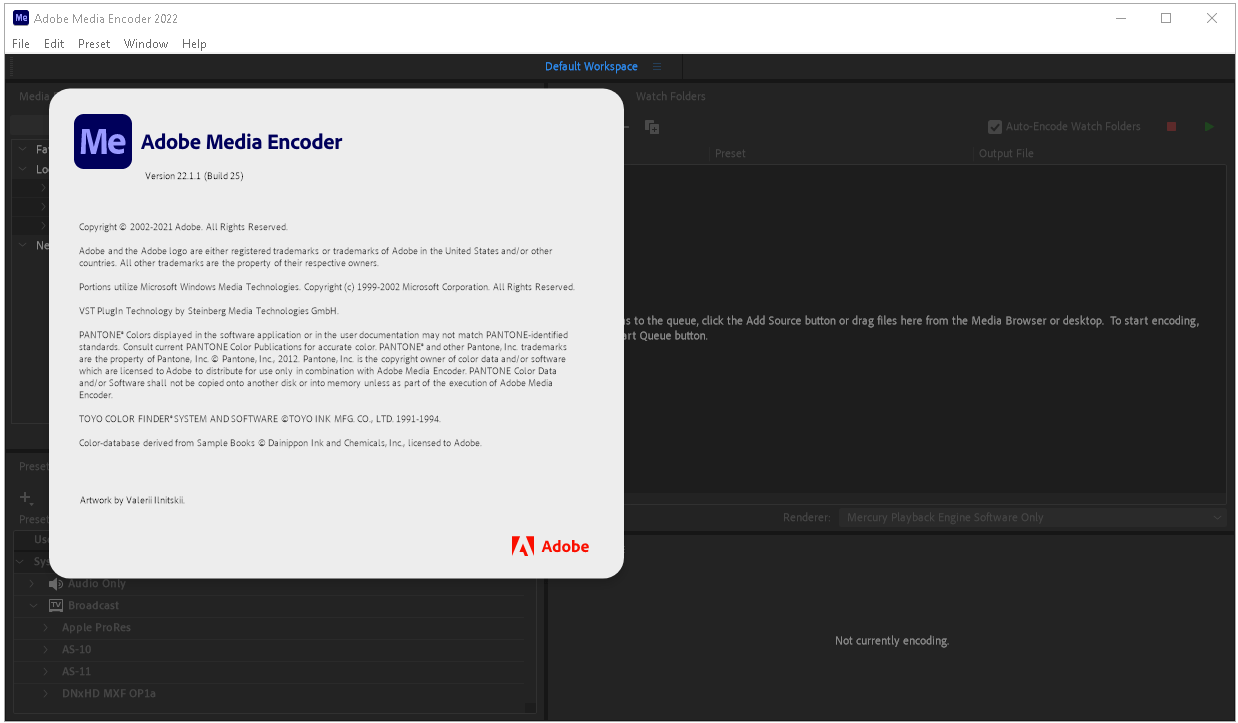Switch to the Watch Folders tab
The image size is (1238, 723).
(671, 97)
